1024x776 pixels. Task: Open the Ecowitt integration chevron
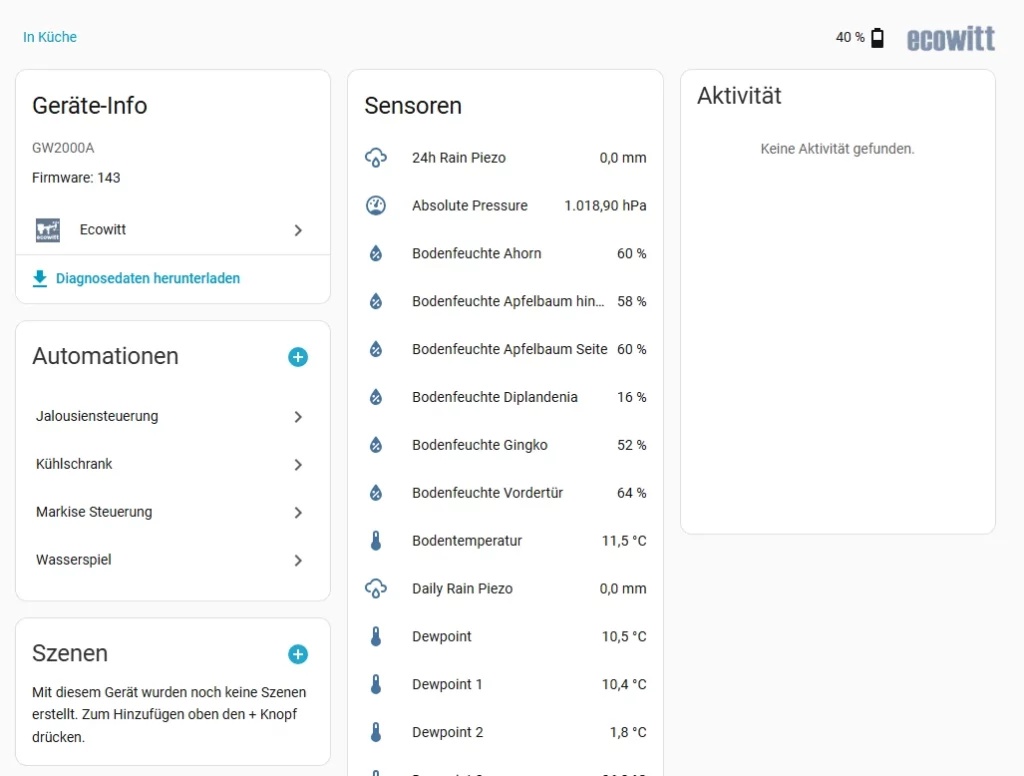(x=298, y=230)
